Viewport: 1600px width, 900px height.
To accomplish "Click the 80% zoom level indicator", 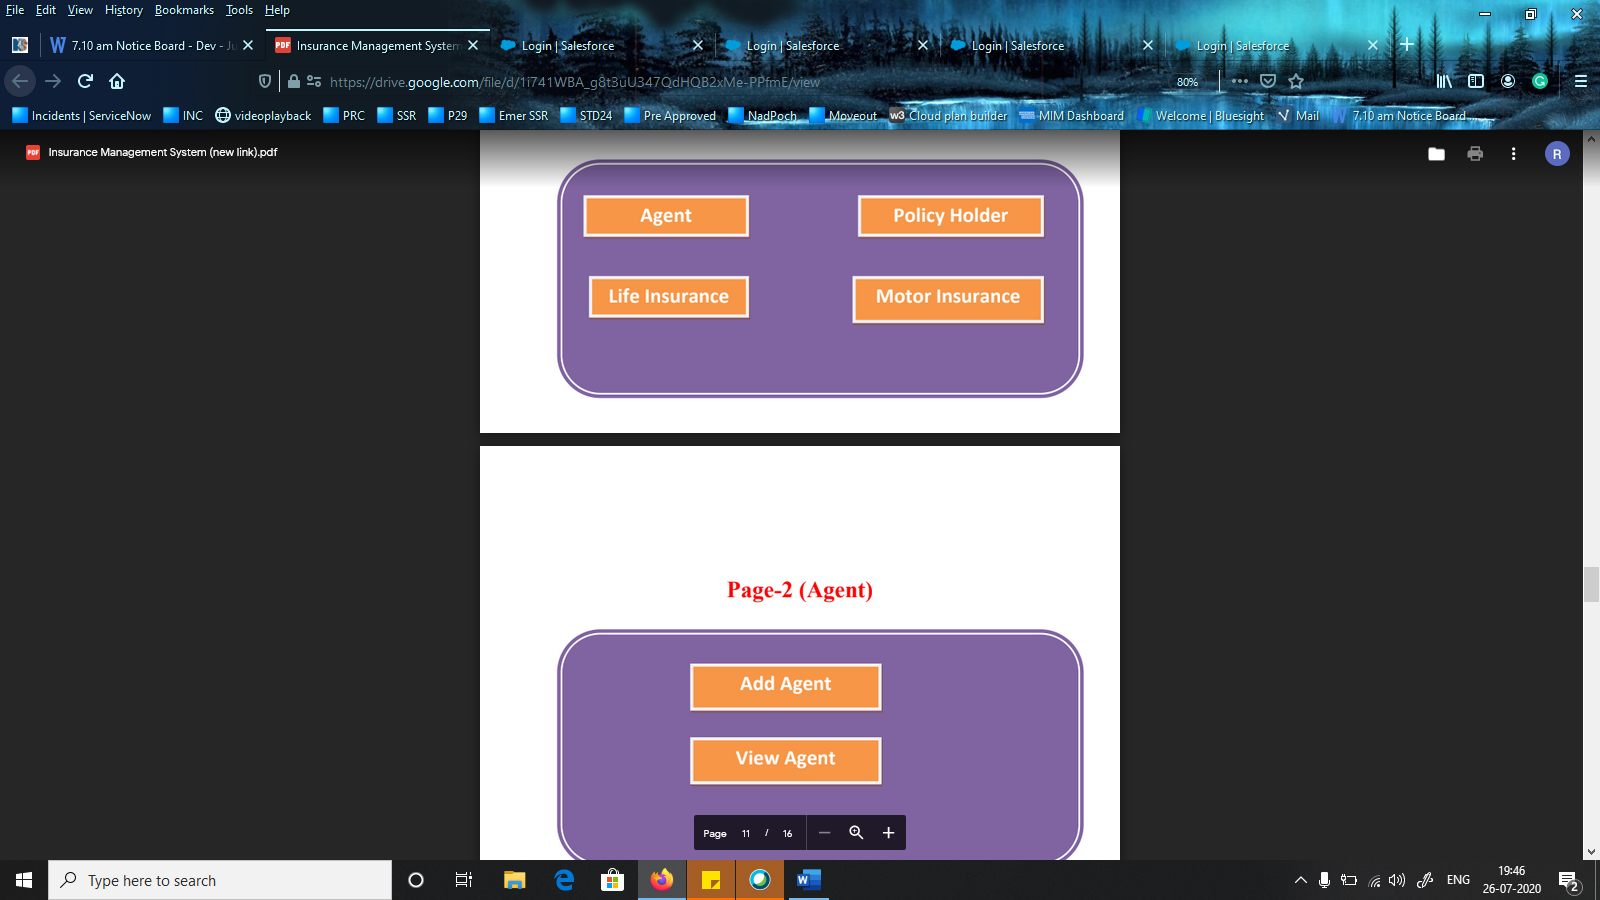I will [1187, 82].
